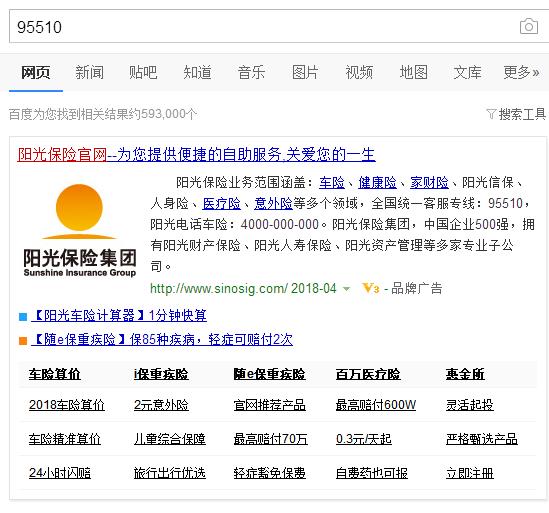Open the 自费药也可报 link
This screenshot has width=549, height=513.
point(371,473)
